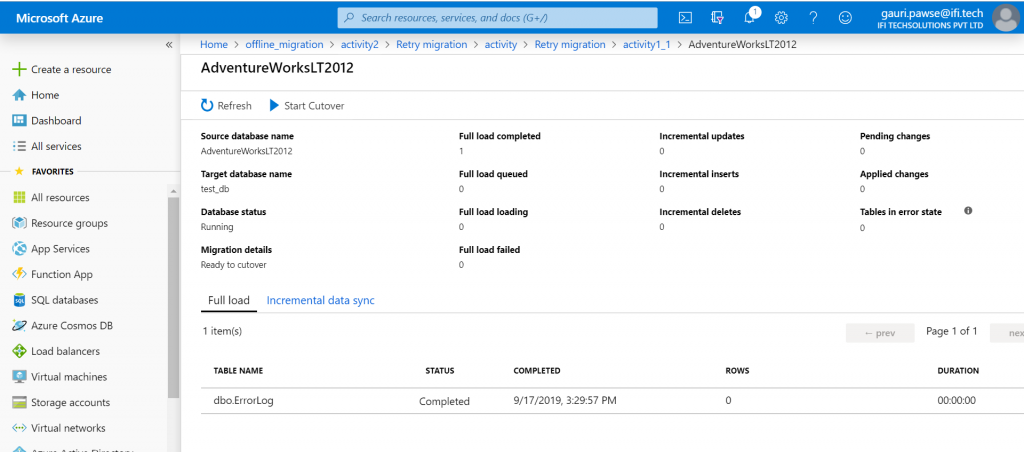Click the Start Cutover play icon
1024x452 pixels.
274,106
